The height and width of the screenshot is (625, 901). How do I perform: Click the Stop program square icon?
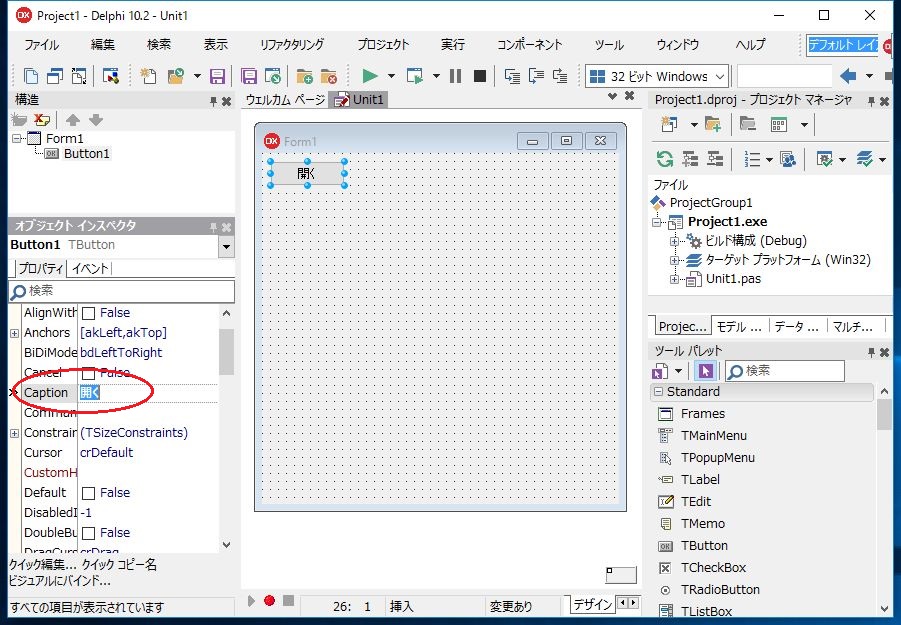[x=480, y=76]
